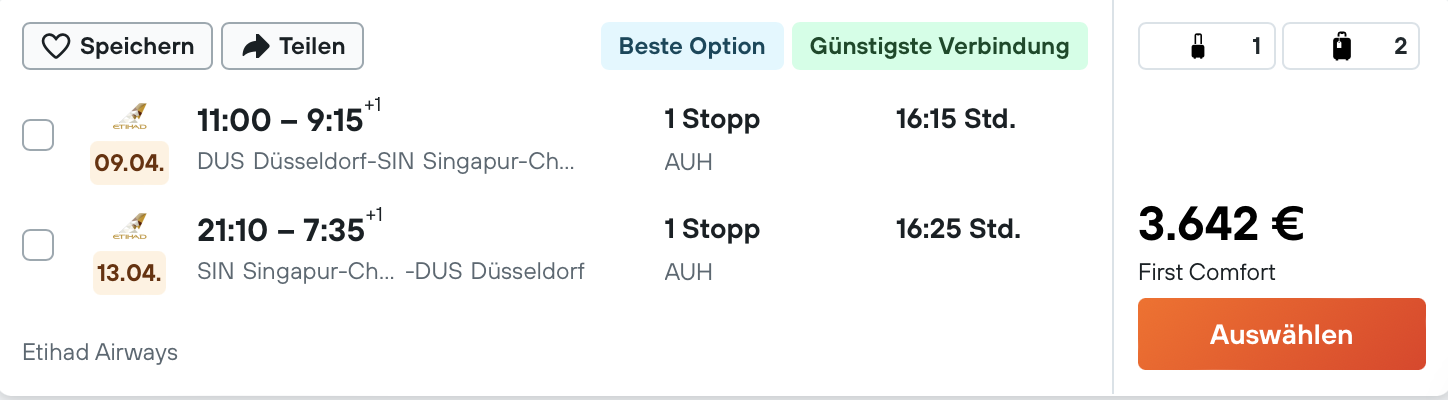Click the Etihad logo on return flight
This screenshot has height=400, width=1448.
click(x=130, y=228)
